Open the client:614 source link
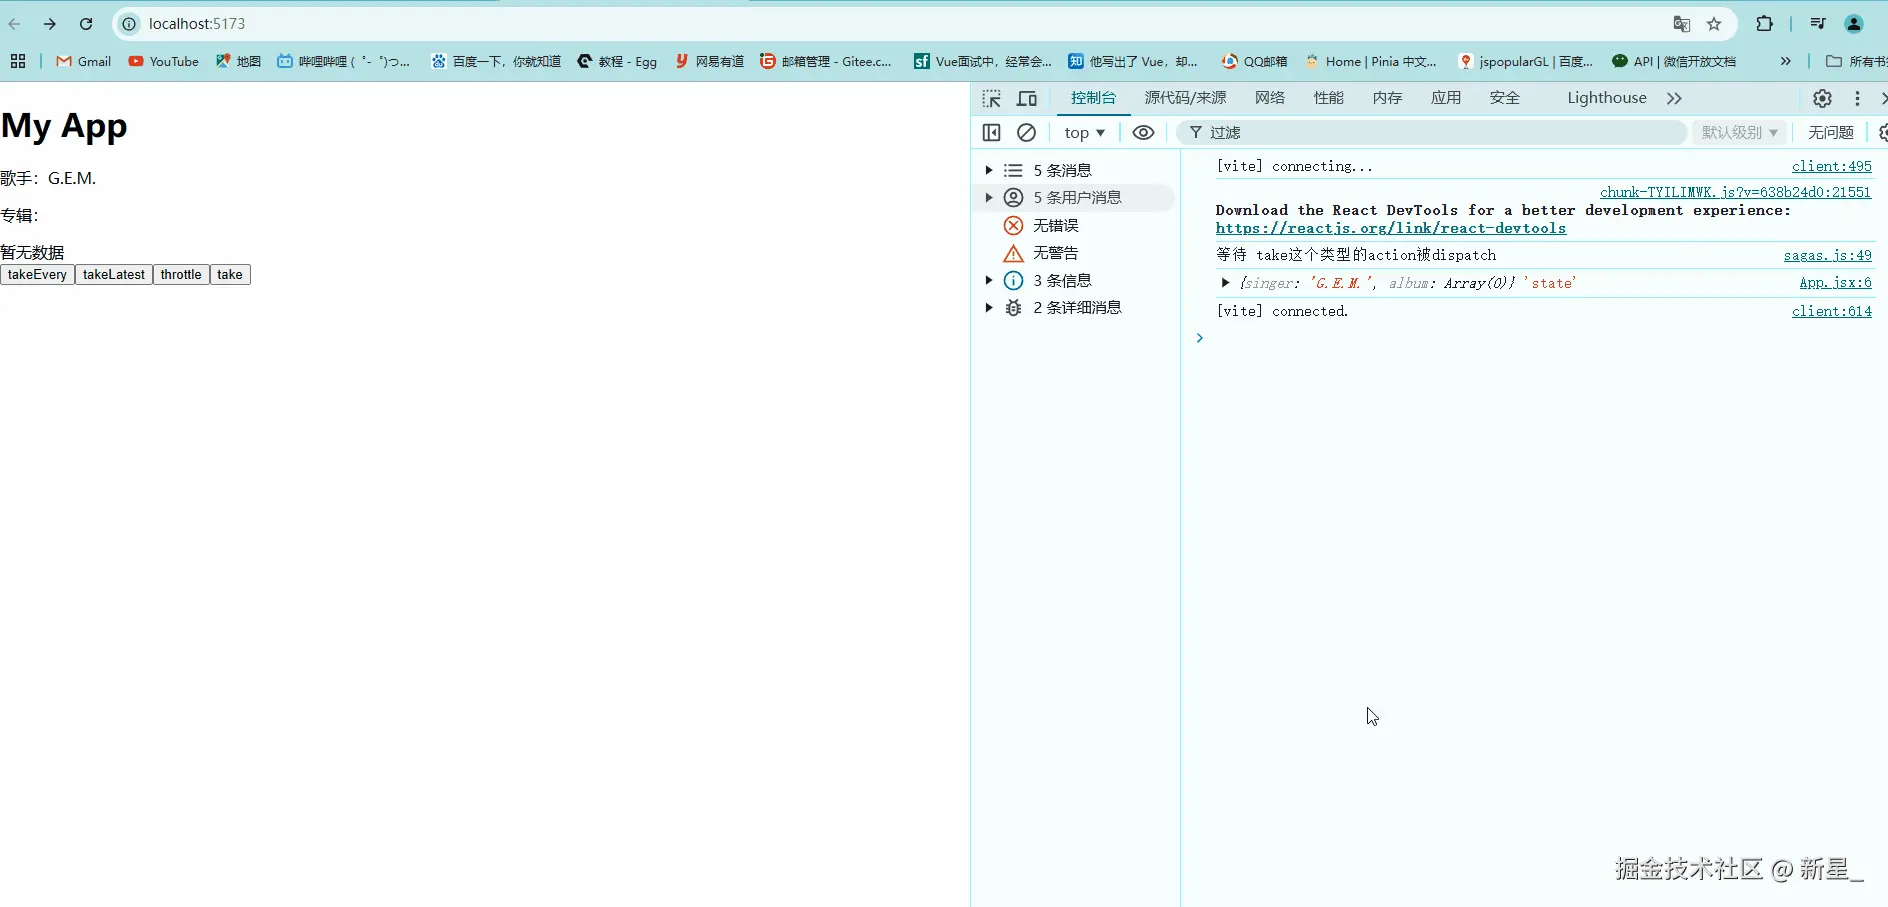The height and width of the screenshot is (907, 1888). click(x=1831, y=311)
